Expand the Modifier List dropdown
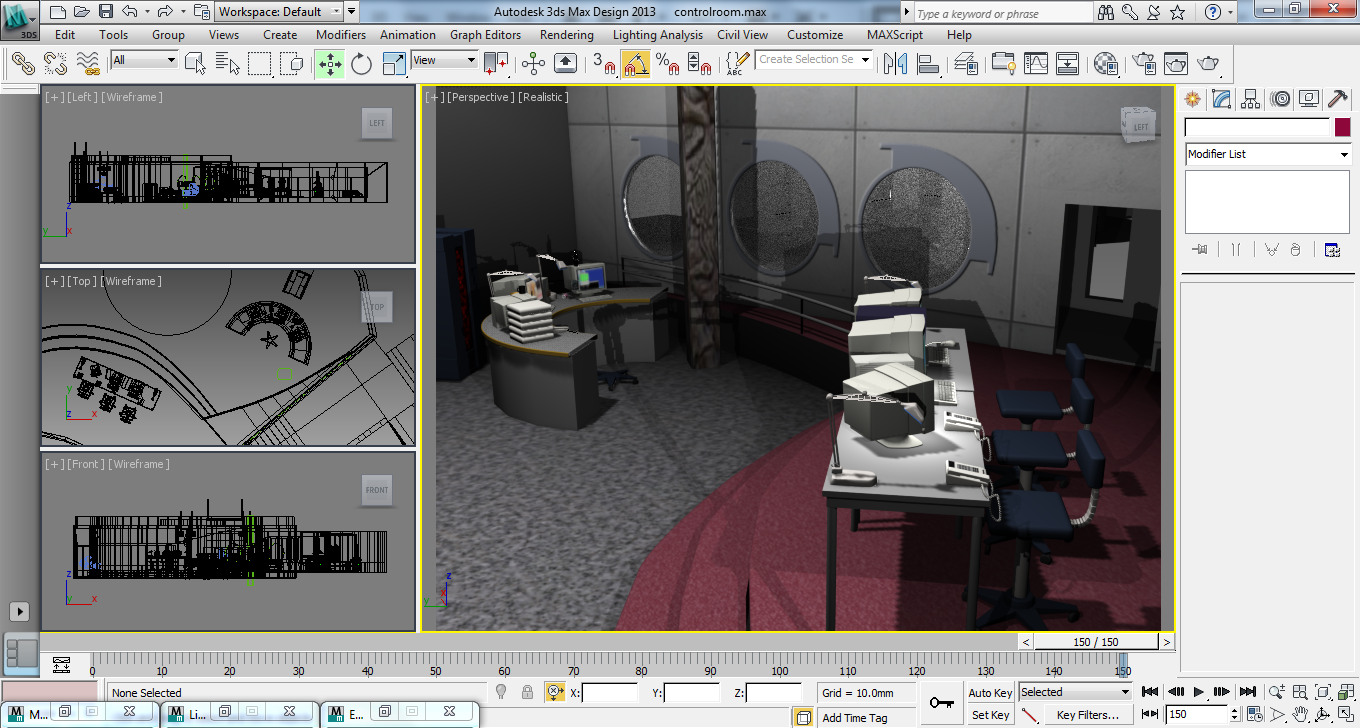The image size is (1360, 728). point(1267,154)
